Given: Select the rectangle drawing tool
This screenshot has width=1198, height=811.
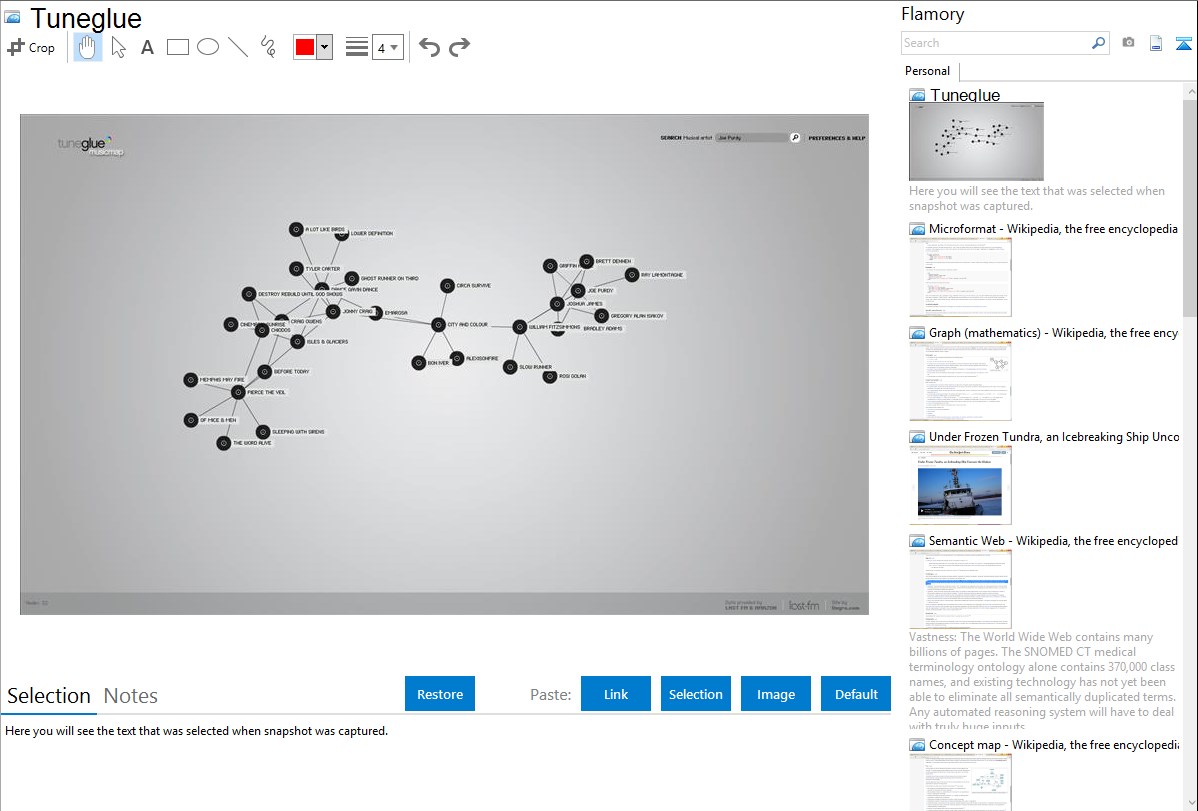Looking at the screenshot, I should click(x=177, y=47).
